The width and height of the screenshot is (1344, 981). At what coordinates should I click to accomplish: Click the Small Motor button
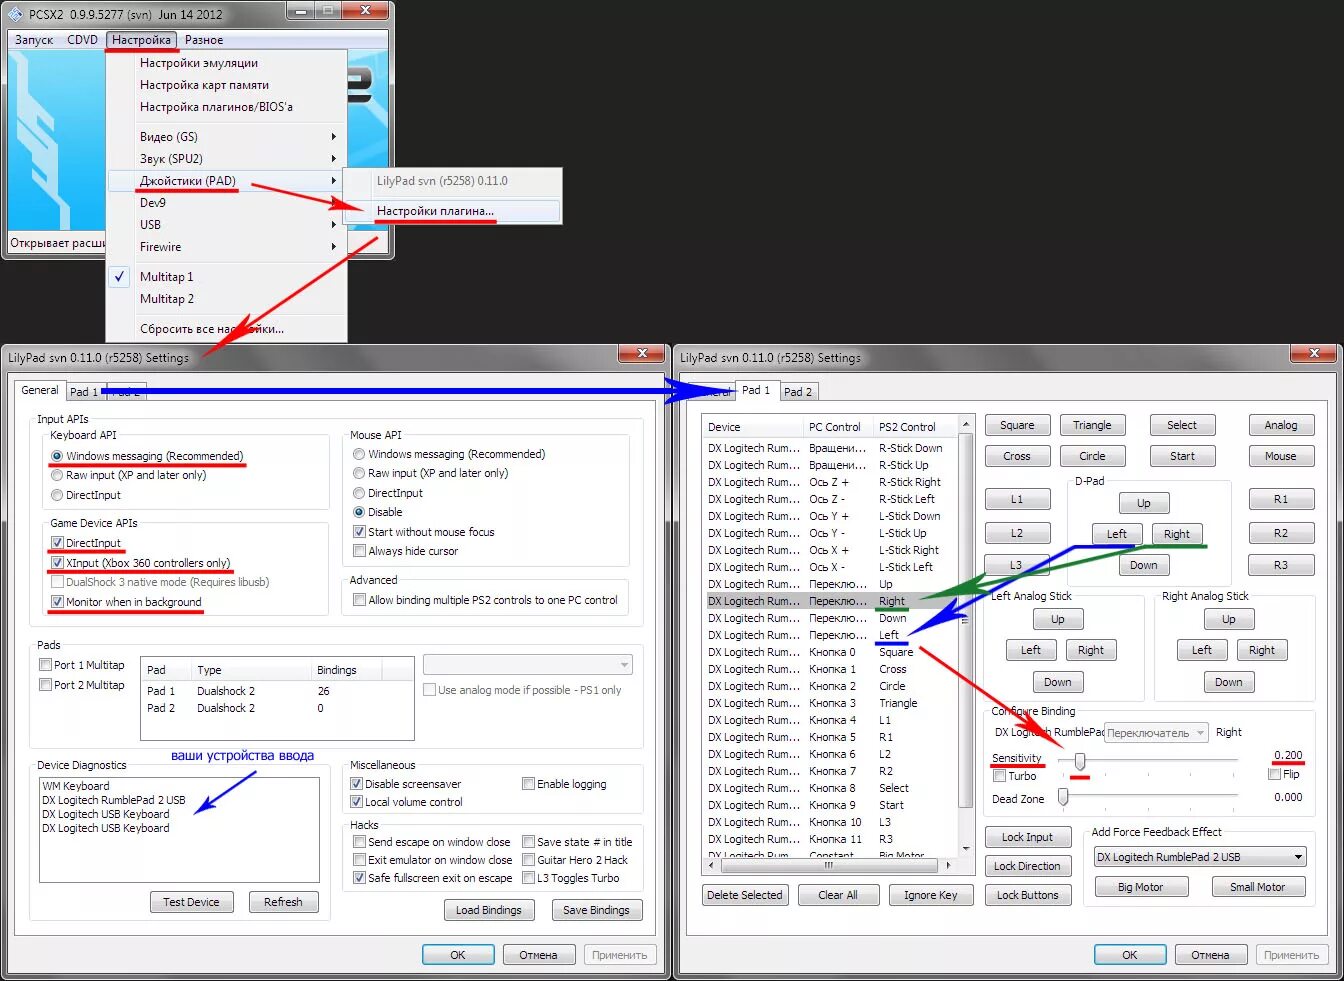pos(1258,887)
